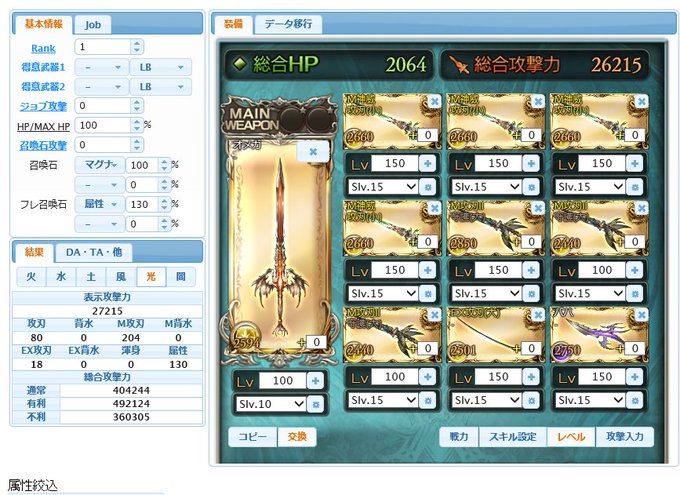Choose 水 element filter

pyautogui.click(x=61, y=277)
